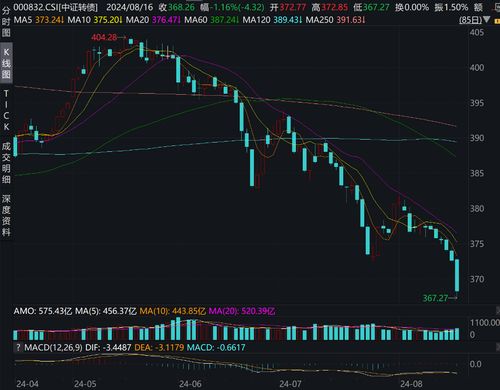The width and height of the screenshot is (500, 390).
Task: Click the MACD: -0.6617 value
Action: (x=216, y=348)
